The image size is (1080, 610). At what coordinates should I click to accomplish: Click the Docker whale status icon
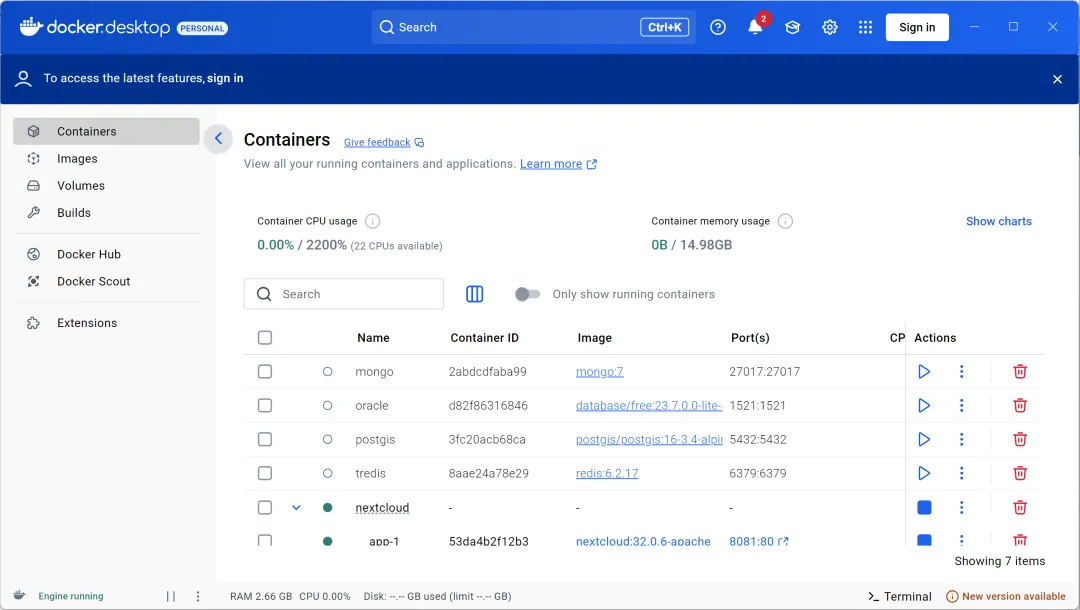tap(20, 595)
